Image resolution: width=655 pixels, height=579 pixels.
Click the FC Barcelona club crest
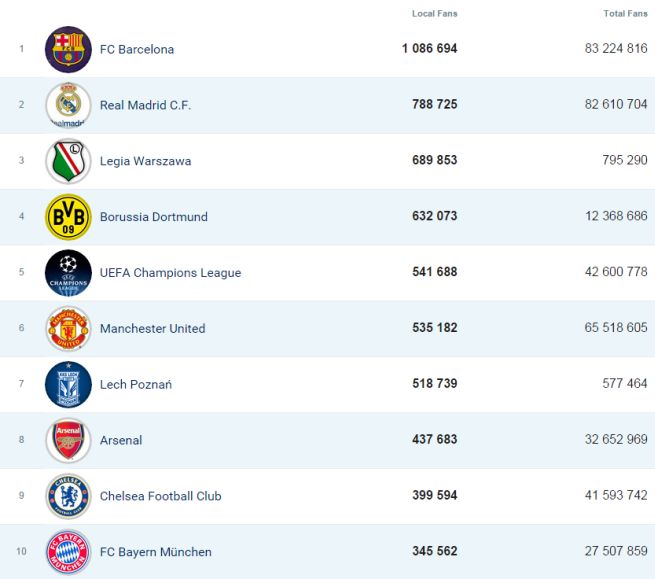(68, 49)
